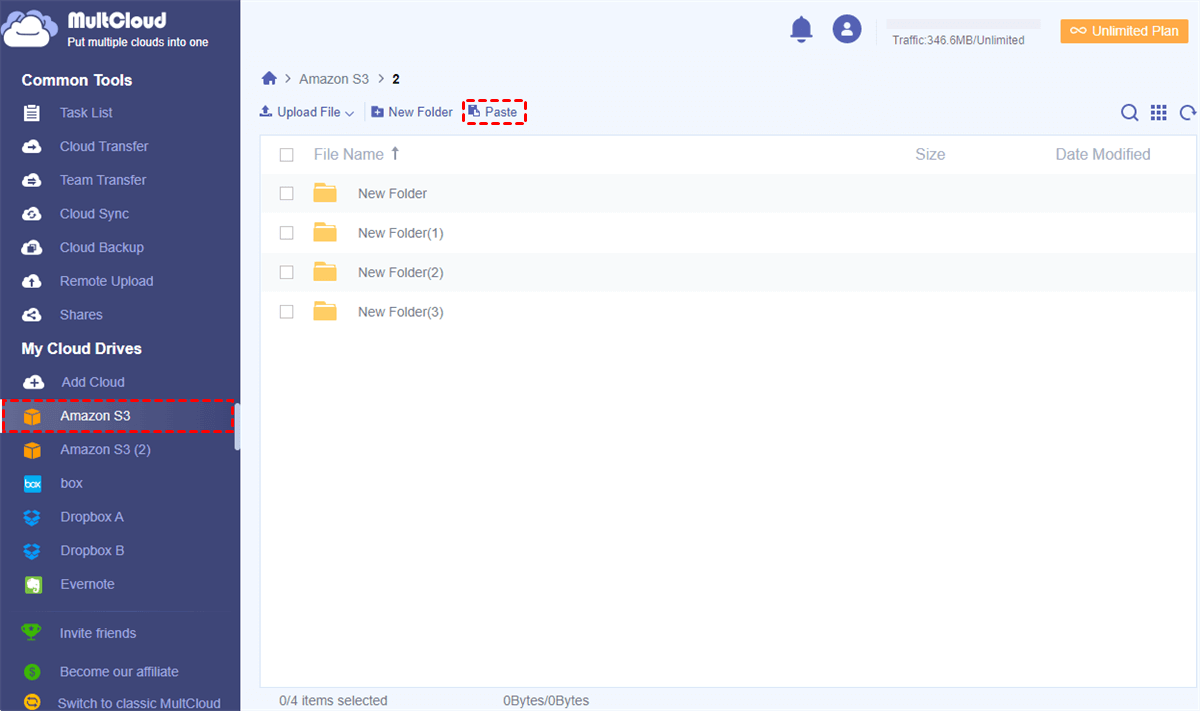
Task: Switch to grid view icon
Action: 1159,113
